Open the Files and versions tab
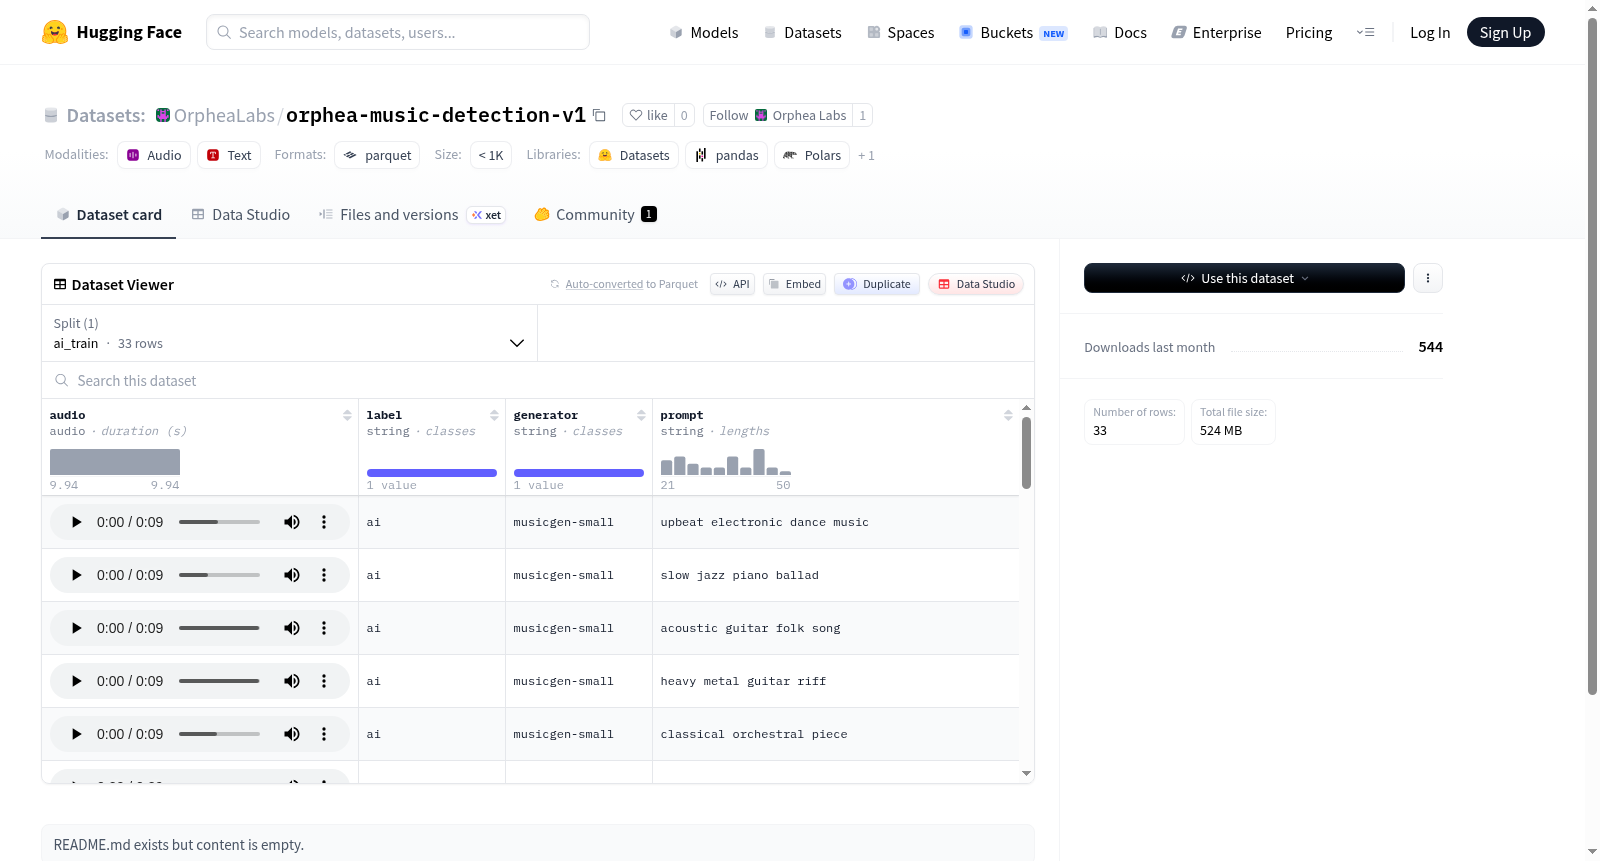1600x861 pixels. [411, 215]
